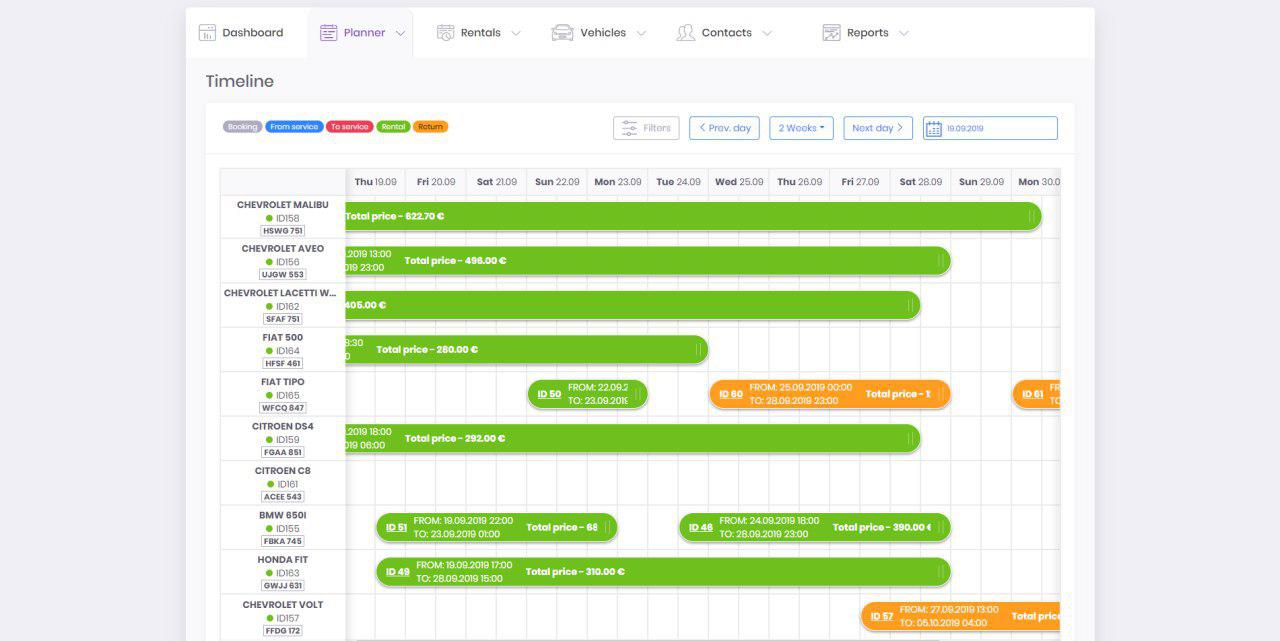
Task: Click the Planner calendar icon
Action: pyautogui.click(x=328, y=33)
